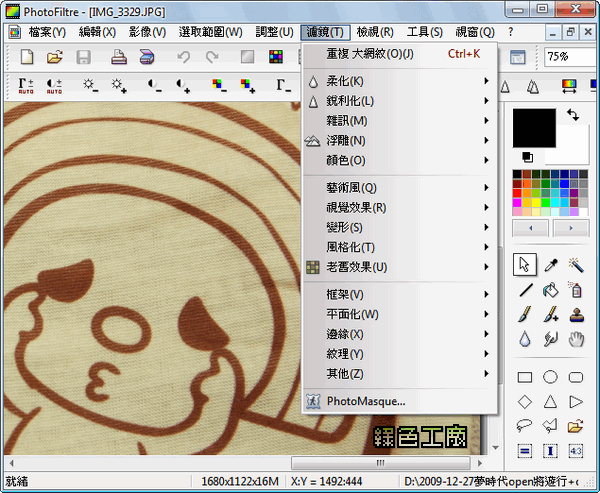Viewport: 600px width, 493px height.
Task: Open the 編輯(X) menu
Action: (x=97, y=32)
